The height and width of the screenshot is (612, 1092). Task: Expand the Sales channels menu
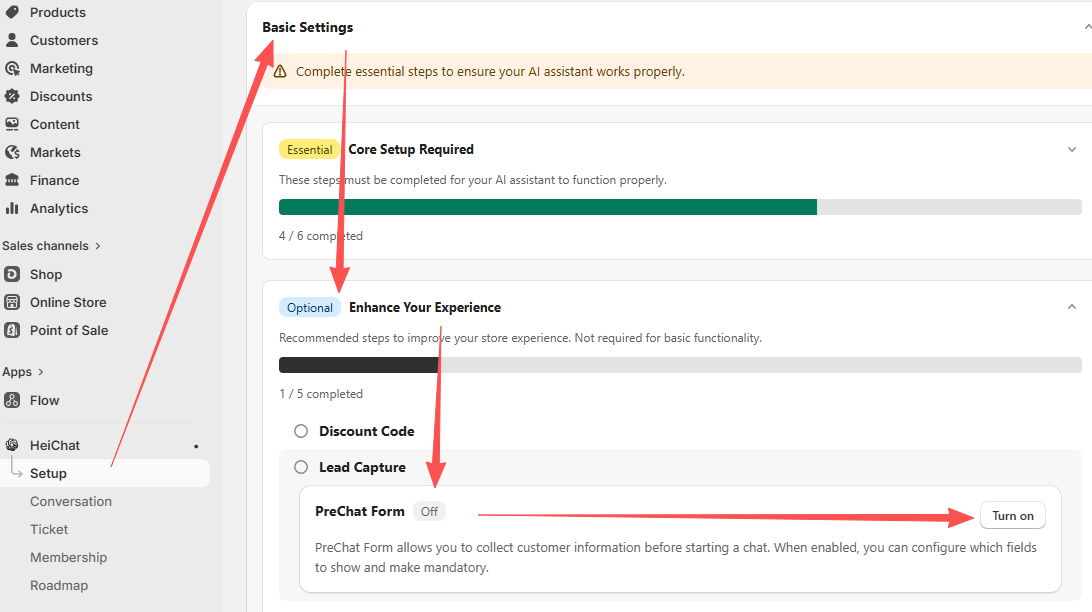coord(97,246)
